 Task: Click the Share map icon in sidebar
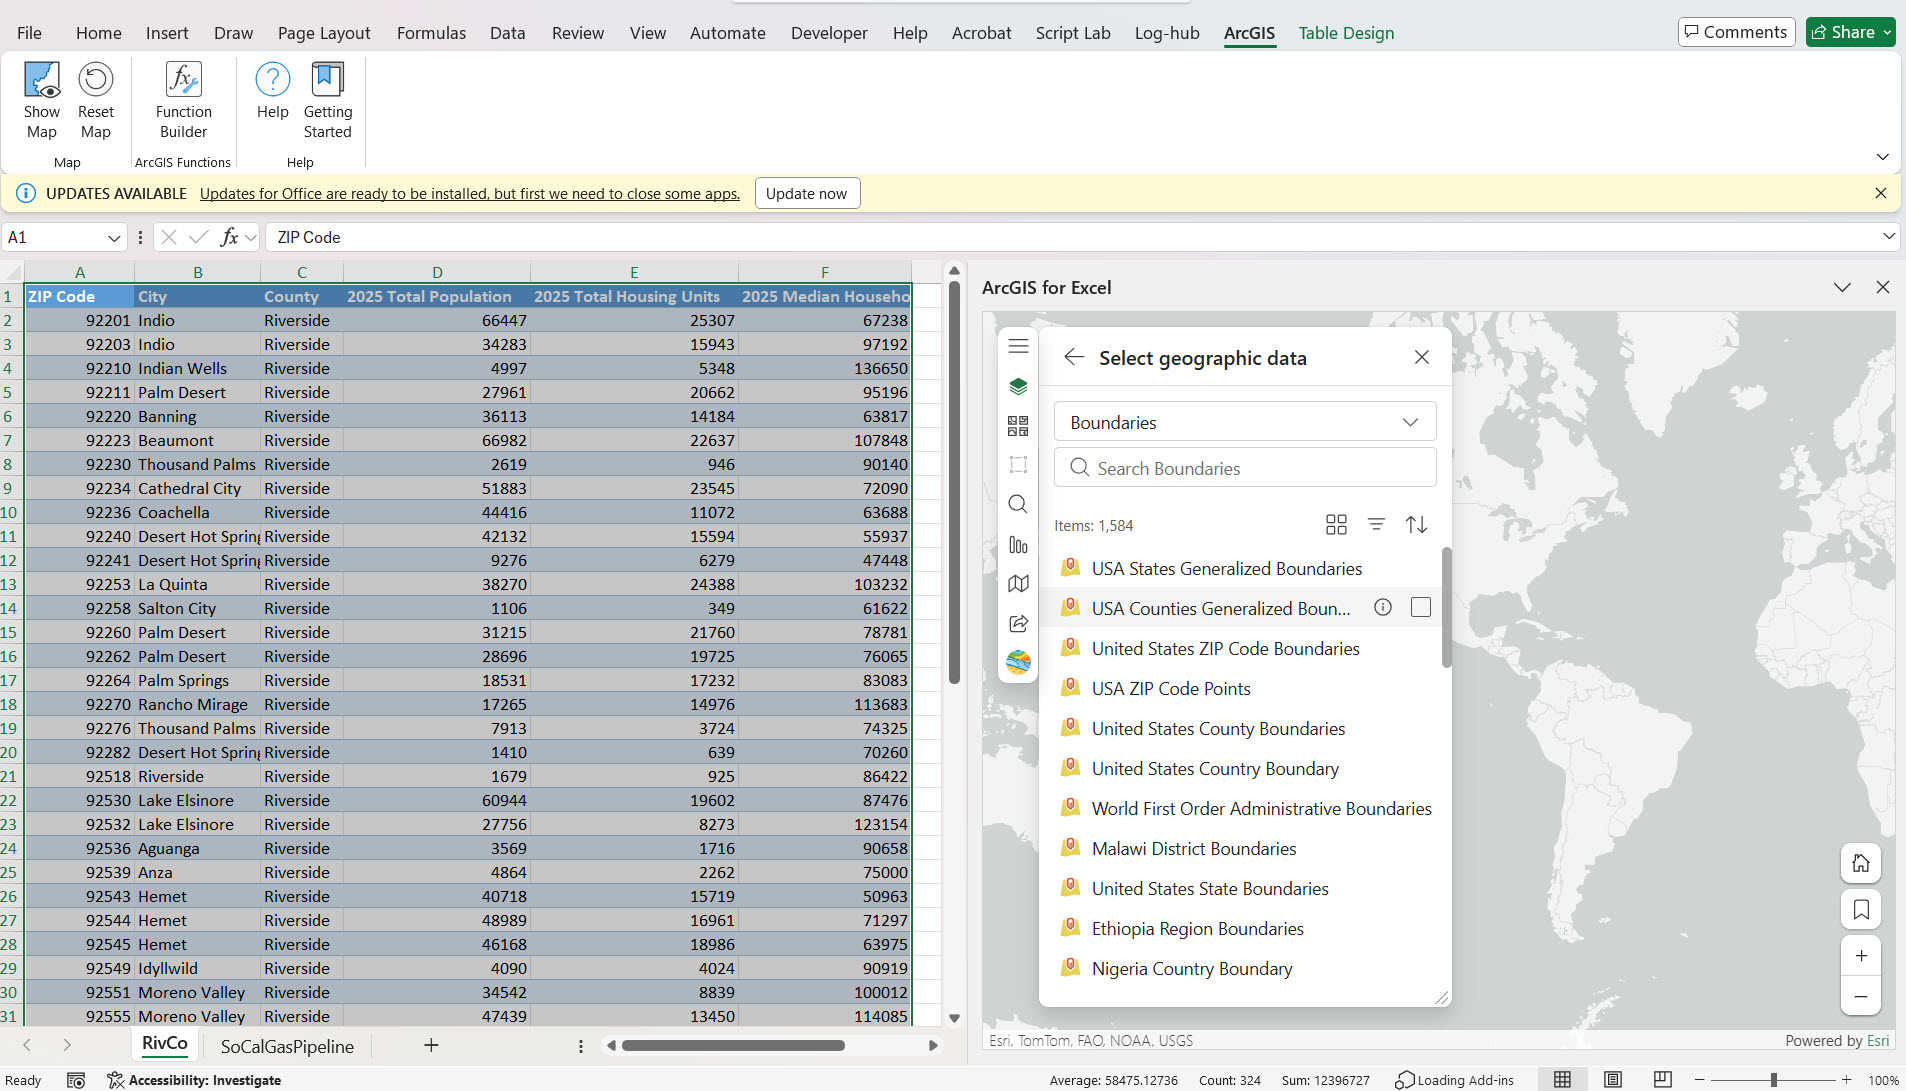(x=1018, y=623)
